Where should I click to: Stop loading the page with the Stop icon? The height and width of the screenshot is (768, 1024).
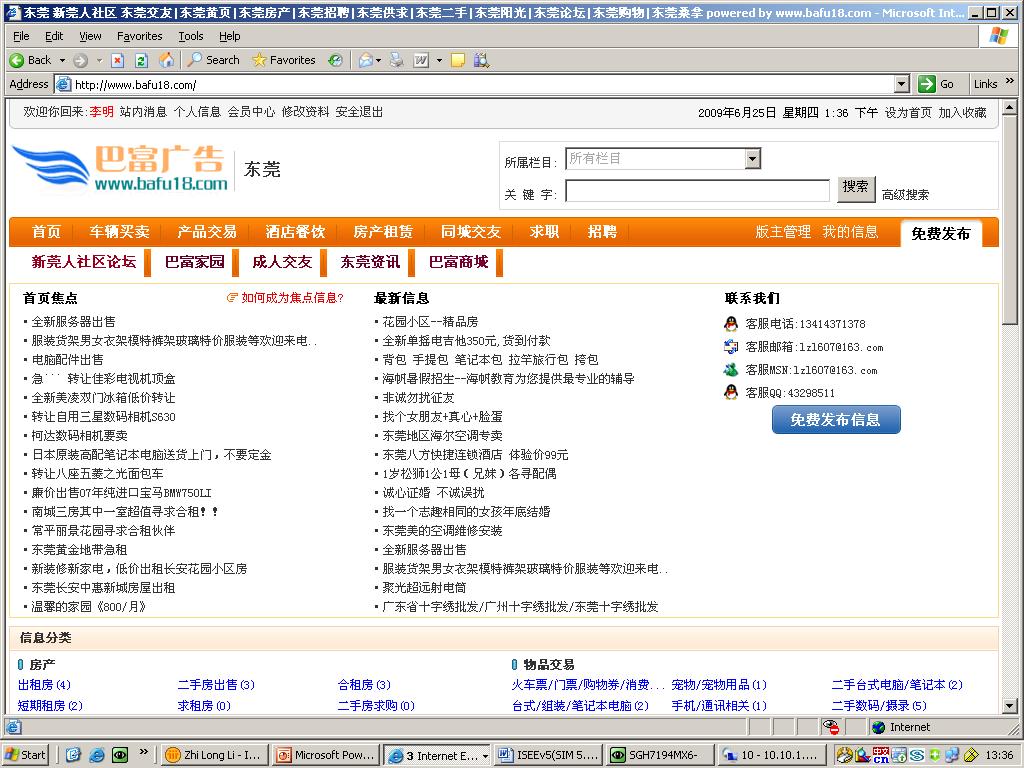pos(118,60)
